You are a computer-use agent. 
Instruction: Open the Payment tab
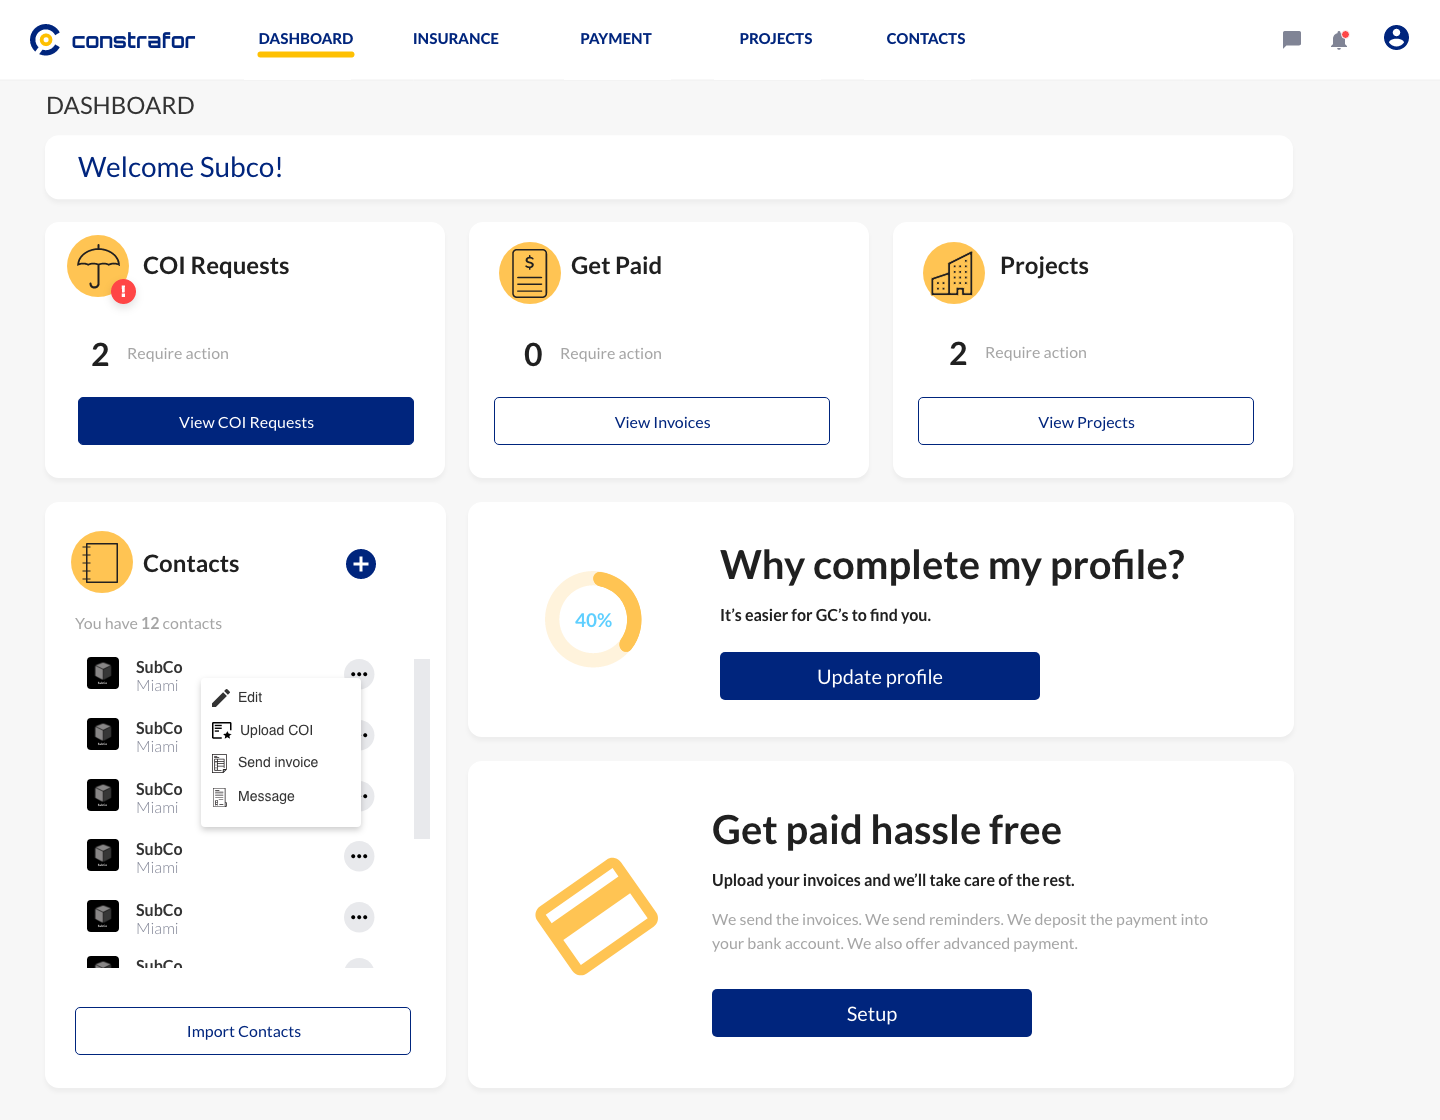click(x=616, y=39)
